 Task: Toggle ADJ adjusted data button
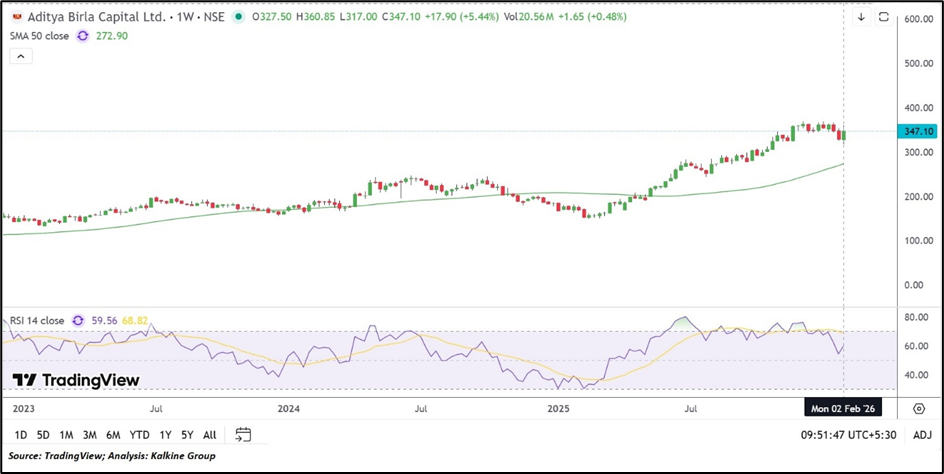pos(922,434)
